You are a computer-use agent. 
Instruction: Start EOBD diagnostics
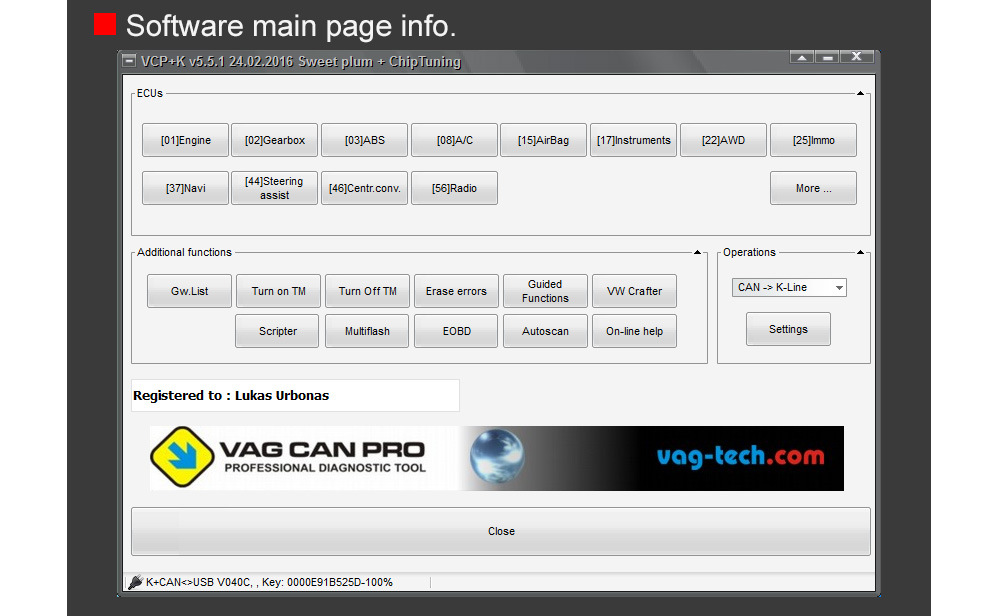tap(456, 331)
